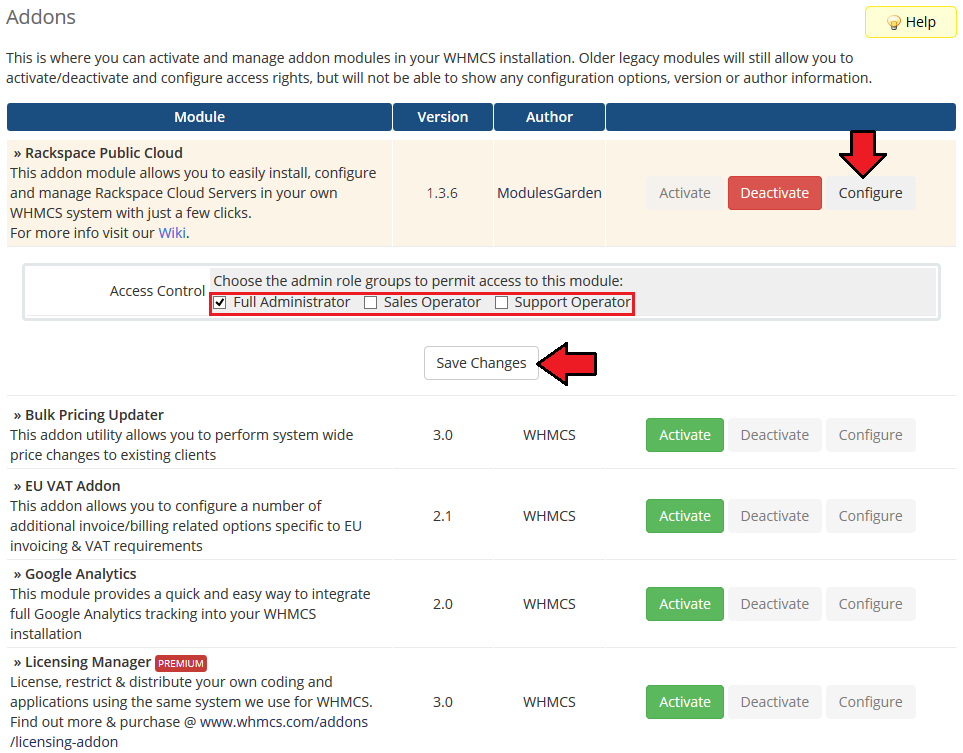Image resolution: width=963 pixels, height=753 pixels.
Task: Tick the Support Operator checkbox
Action: point(502,303)
